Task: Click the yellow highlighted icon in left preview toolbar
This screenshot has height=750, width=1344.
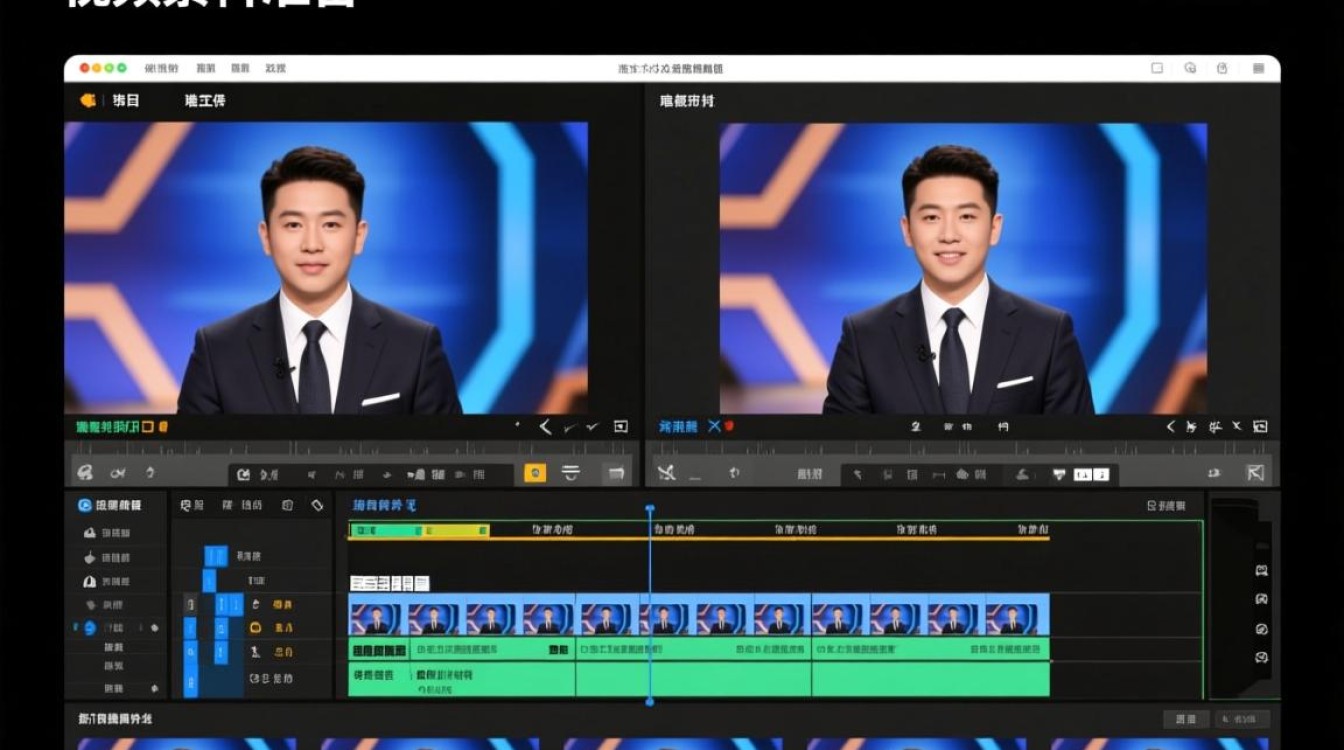Action: click(x=535, y=473)
